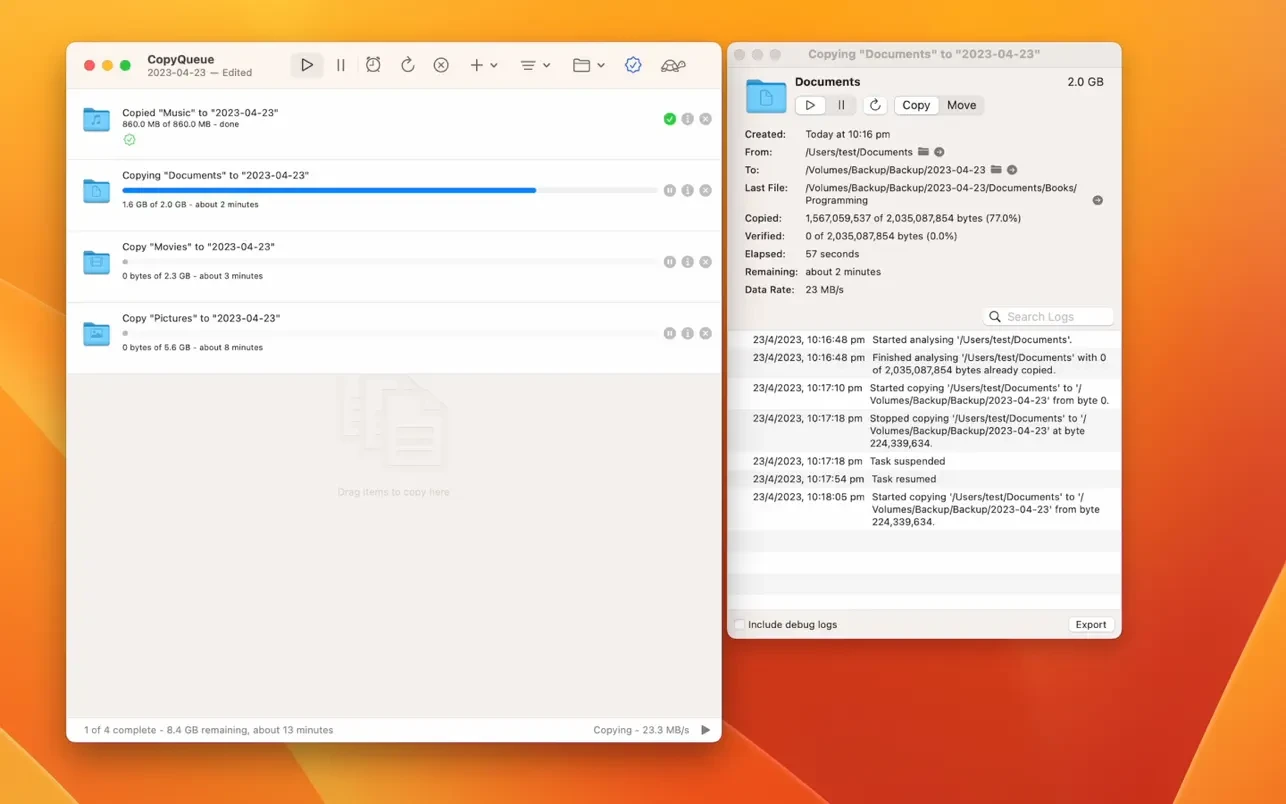The height and width of the screenshot is (804, 1286).
Task: Remove the Pictures task from the queue
Action: point(705,333)
